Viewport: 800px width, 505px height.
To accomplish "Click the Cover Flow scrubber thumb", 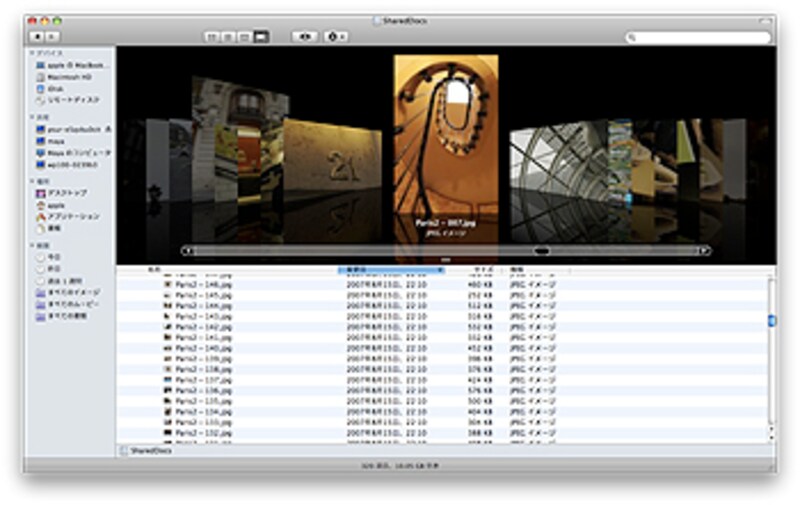I will click(541, 250).
